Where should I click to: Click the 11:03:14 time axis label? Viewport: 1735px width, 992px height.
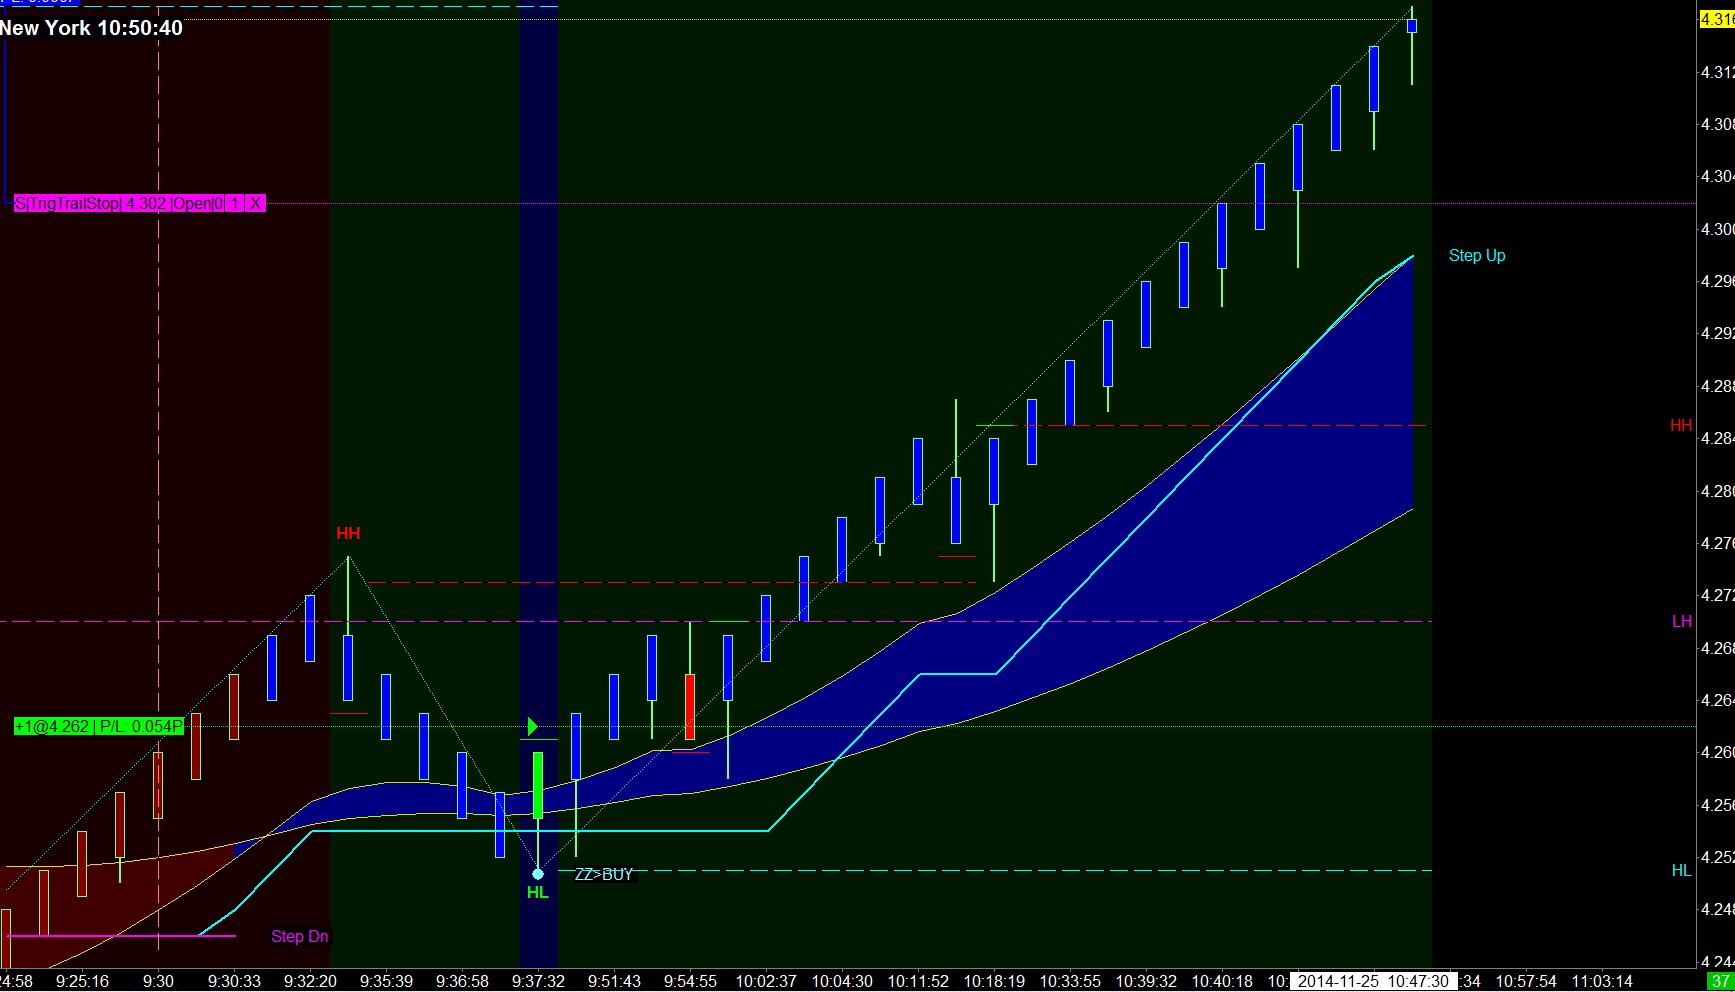click(x=1602, y=982)
